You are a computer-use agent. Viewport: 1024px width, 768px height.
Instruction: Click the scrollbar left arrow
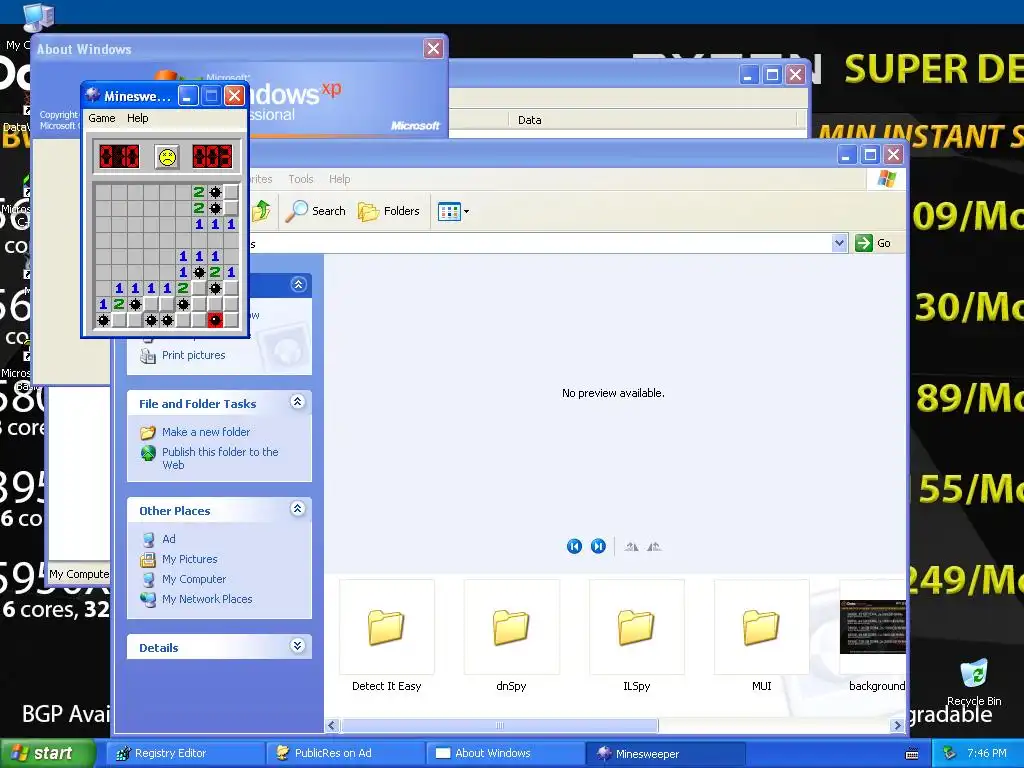click(332, 726)
